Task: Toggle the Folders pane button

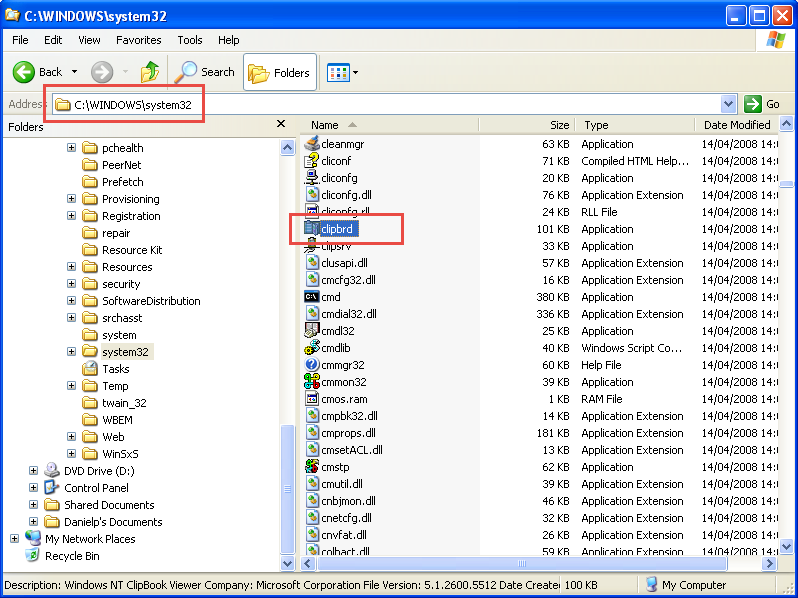Action: tap(279, 73)
